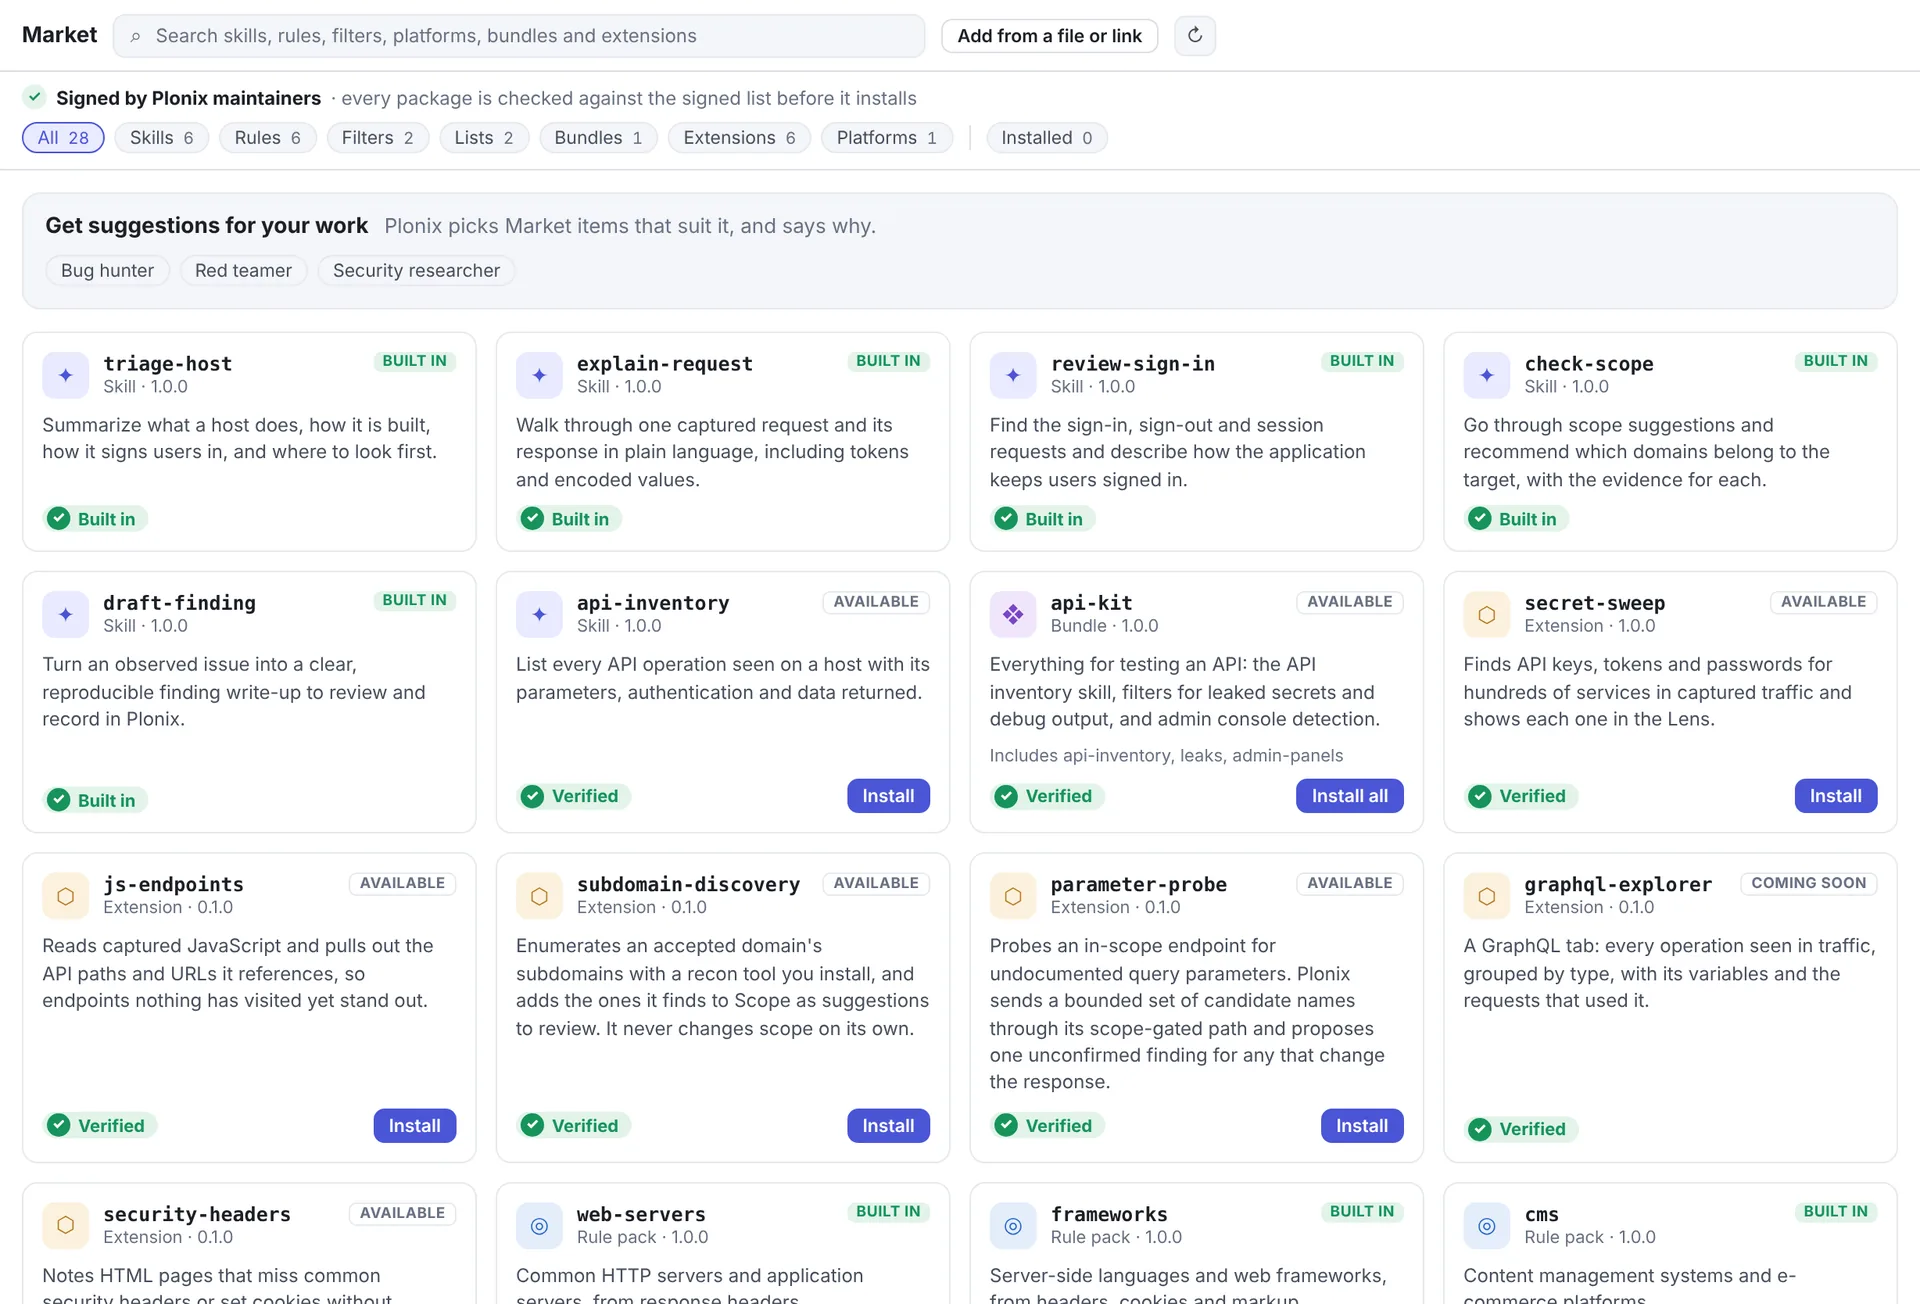This screenshot has height=1304, width=1920.
Task: Click the js-endpoints extension icon
Action: (66, 896)
